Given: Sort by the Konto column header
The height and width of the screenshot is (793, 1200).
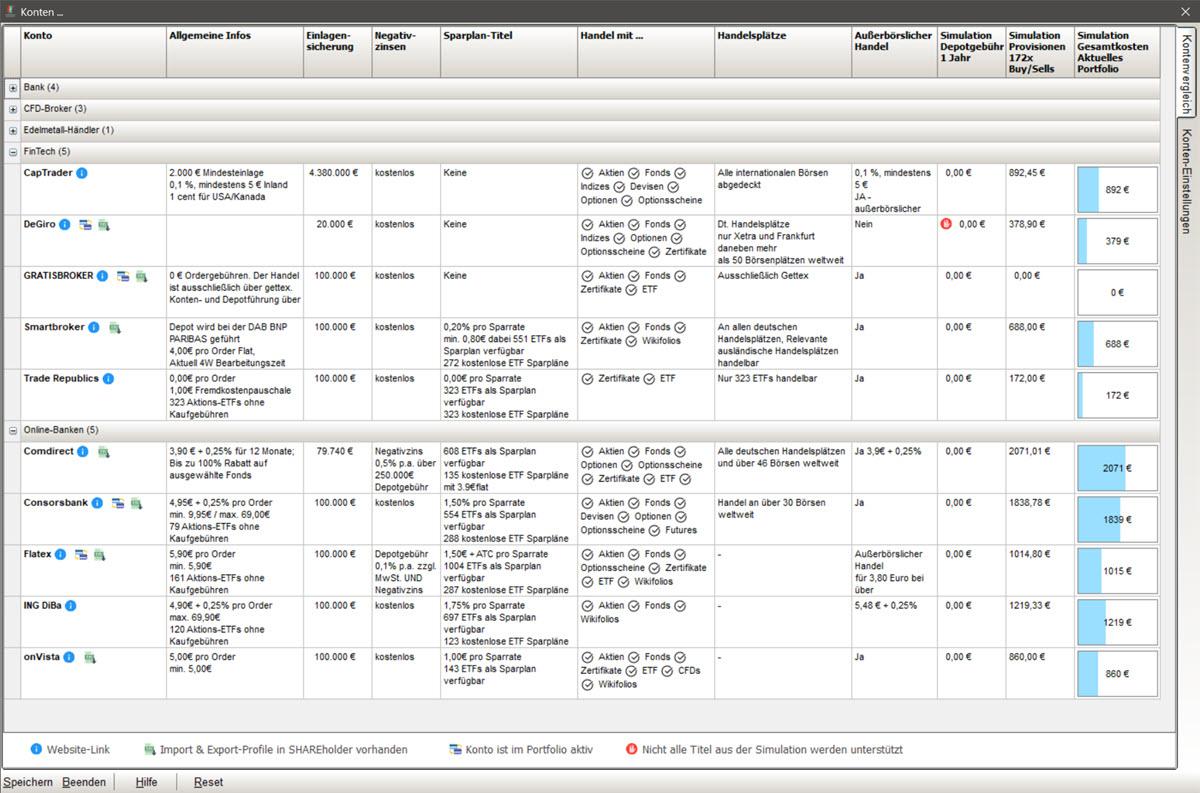Looking at the screenshot, I should pos(93,51).
